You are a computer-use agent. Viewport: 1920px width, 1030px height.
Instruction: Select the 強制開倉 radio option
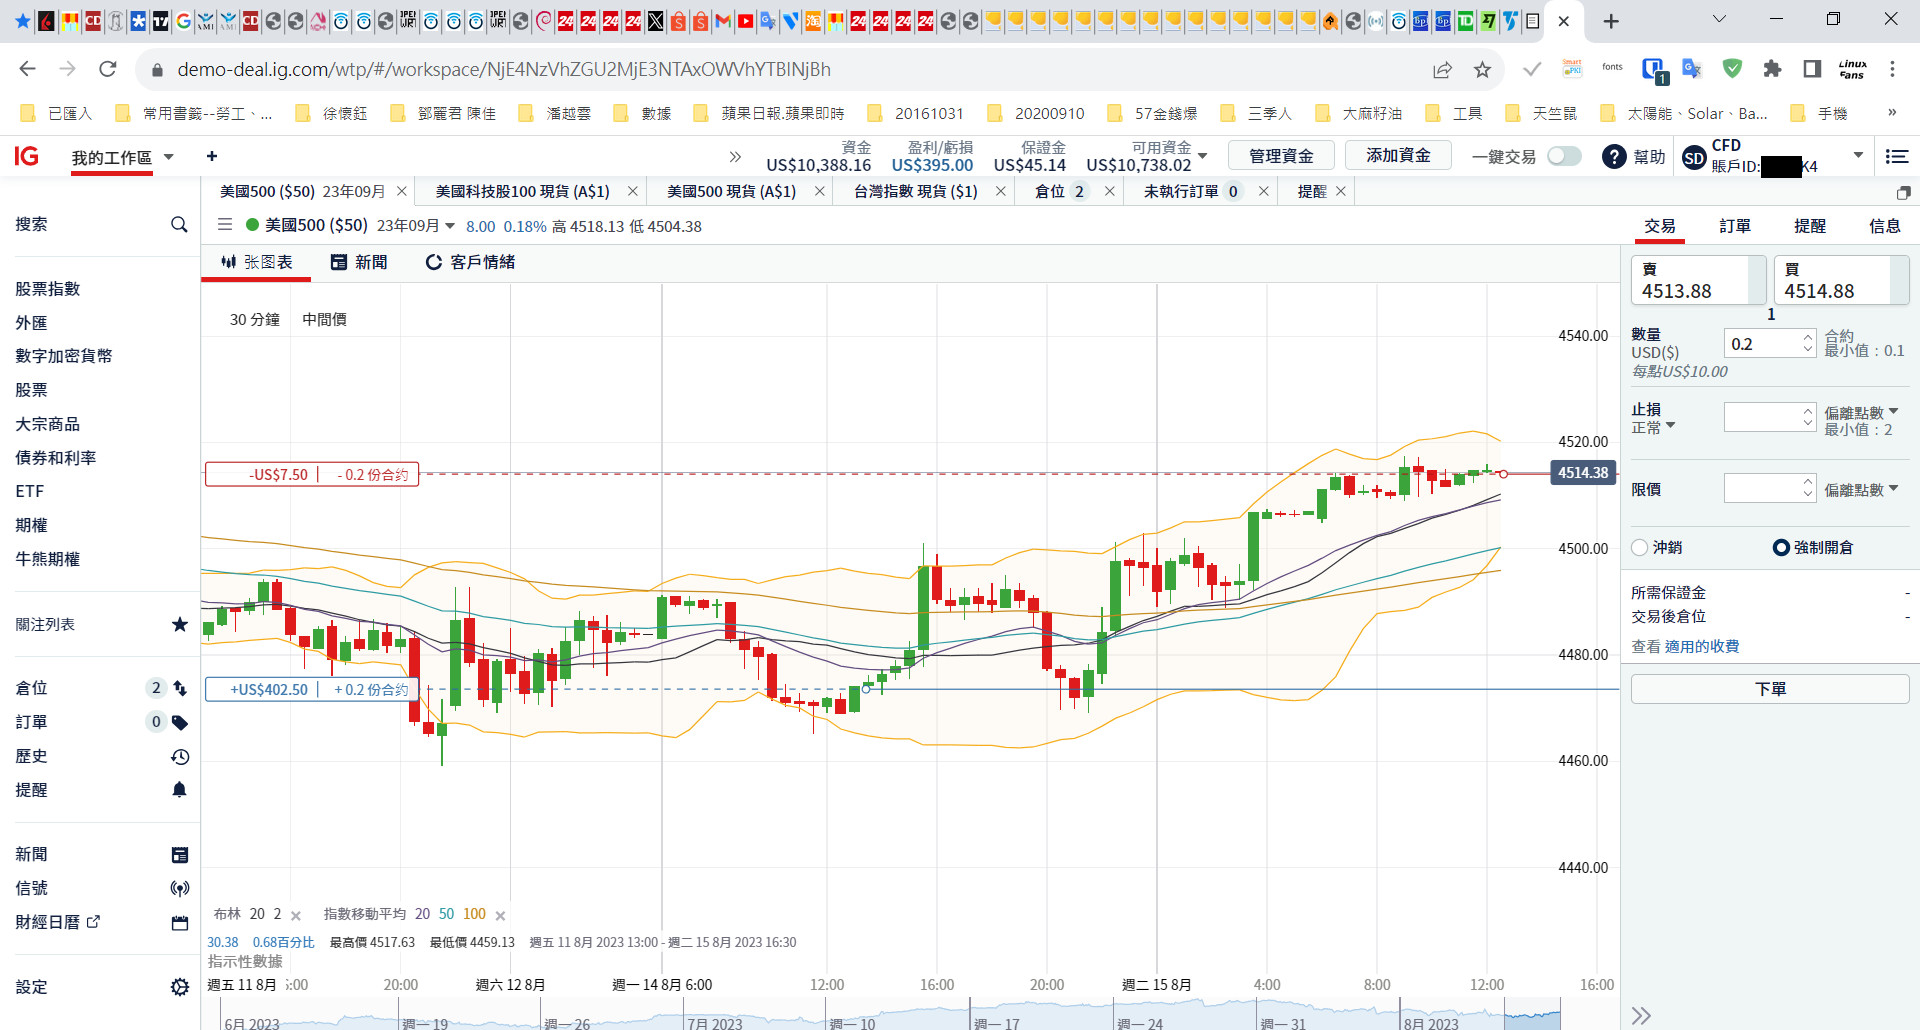click(x=1781, y=547)
